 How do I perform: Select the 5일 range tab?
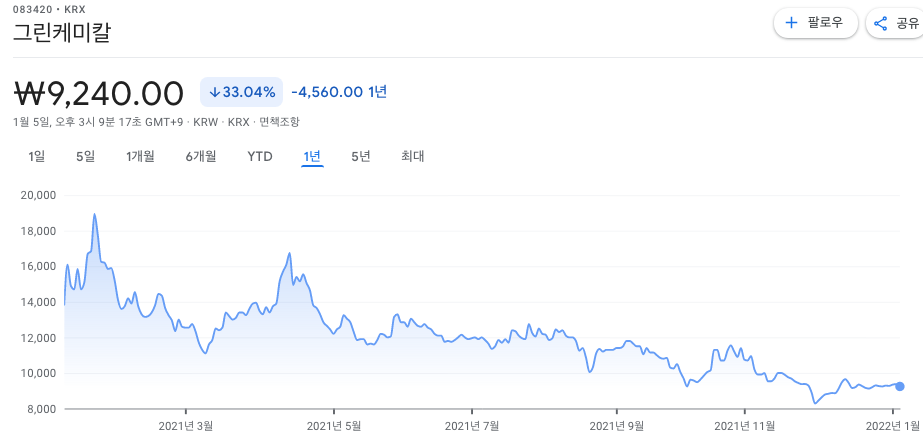(x=85, y=156)
